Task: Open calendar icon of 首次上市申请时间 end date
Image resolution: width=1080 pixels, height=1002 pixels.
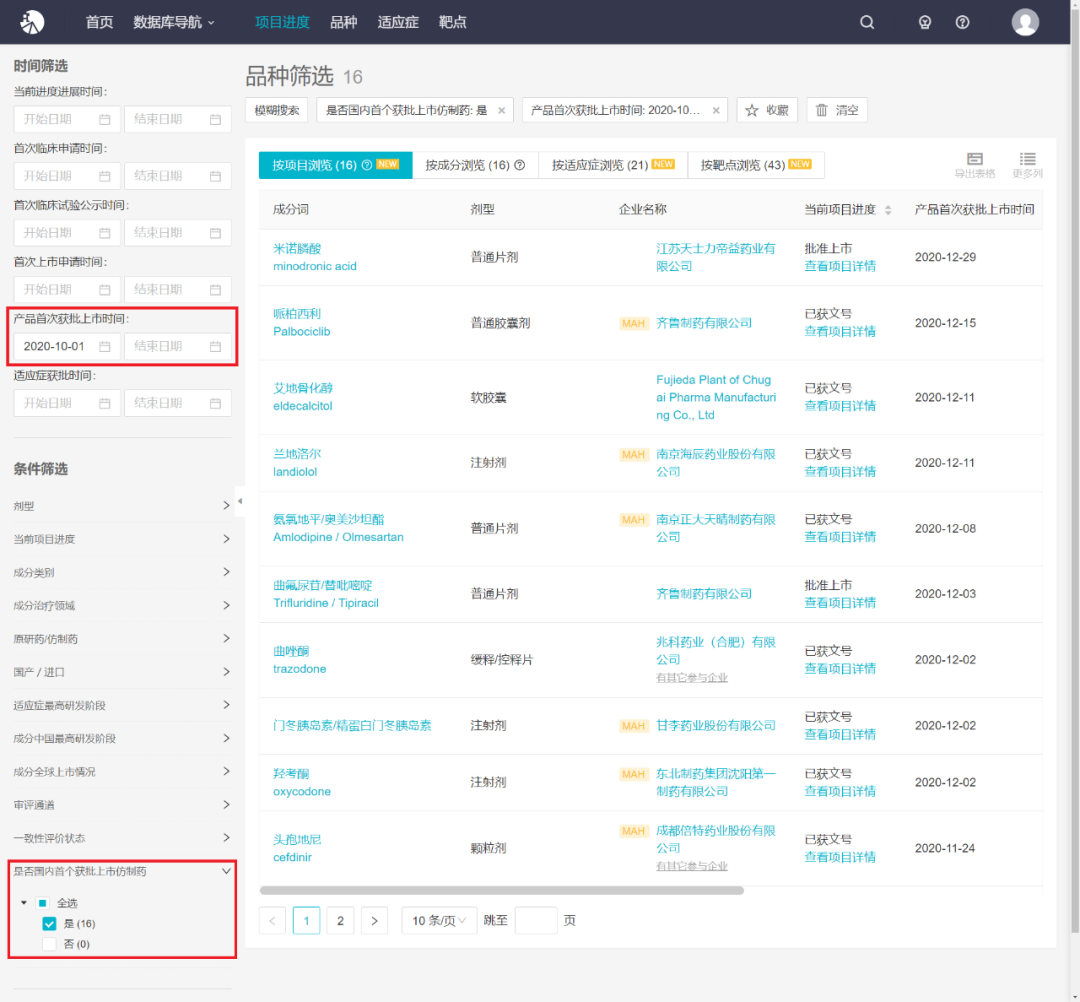Action: [216, 289]
